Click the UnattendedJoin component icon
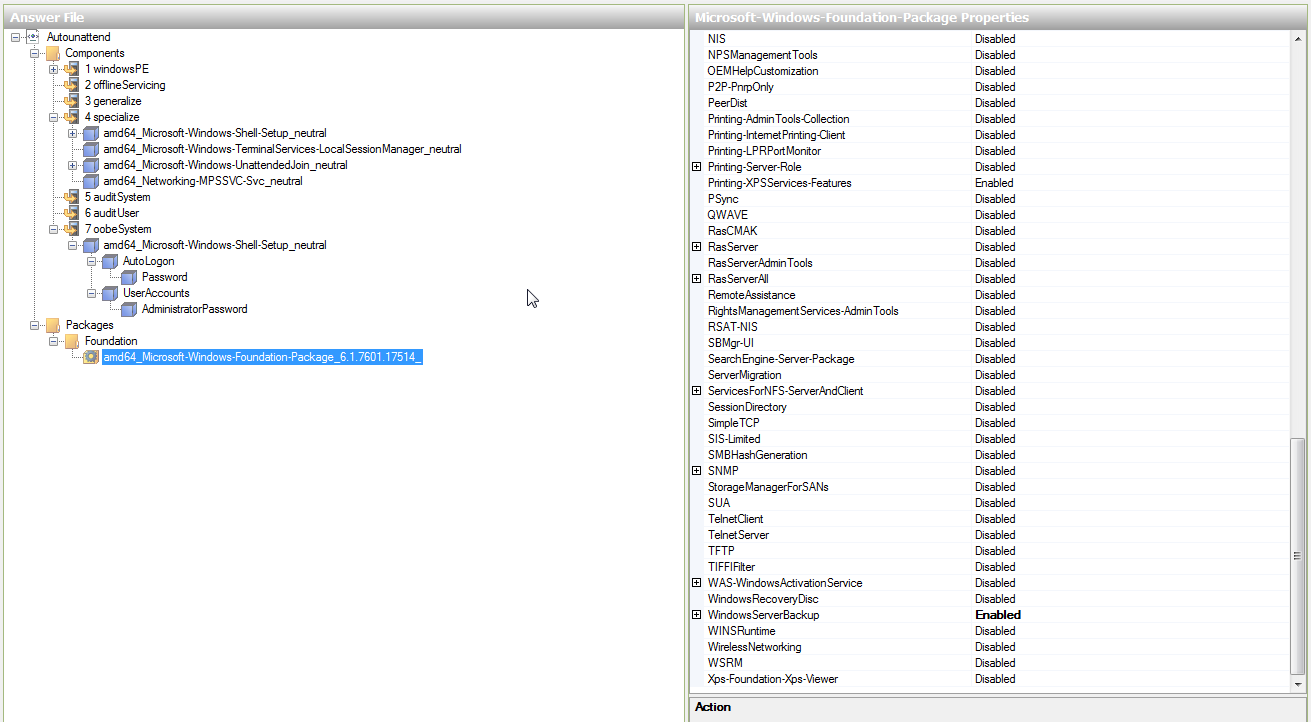Screen dimensions: 1311x722 (91, 165)
